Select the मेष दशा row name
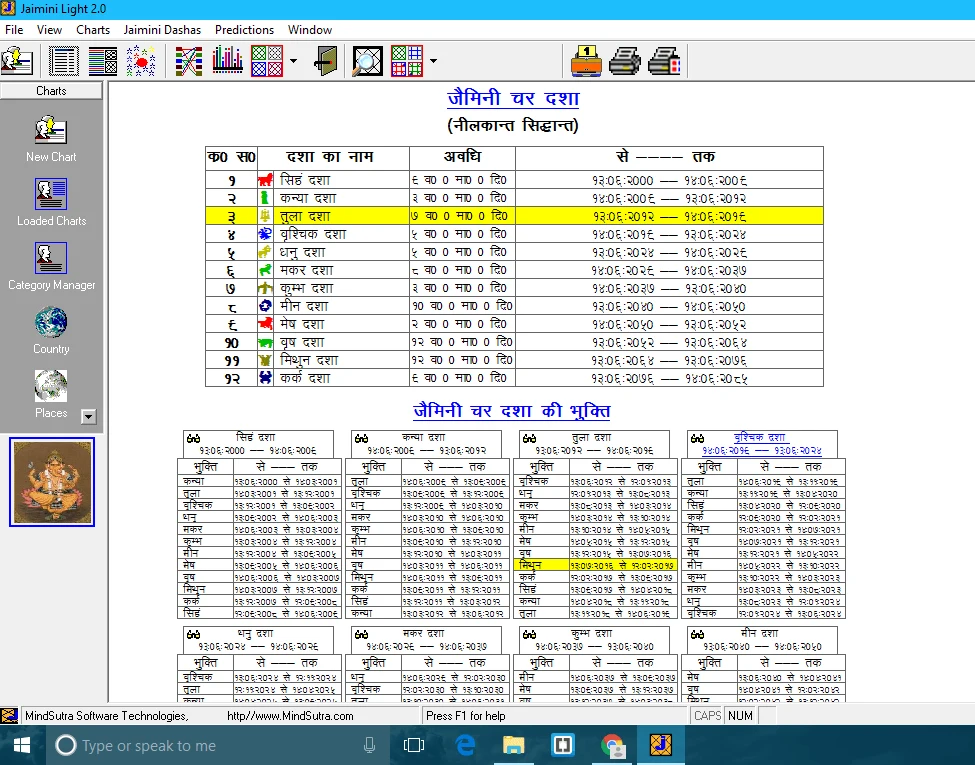This screenshot has width=975, height=765. [x=306, y=325]
